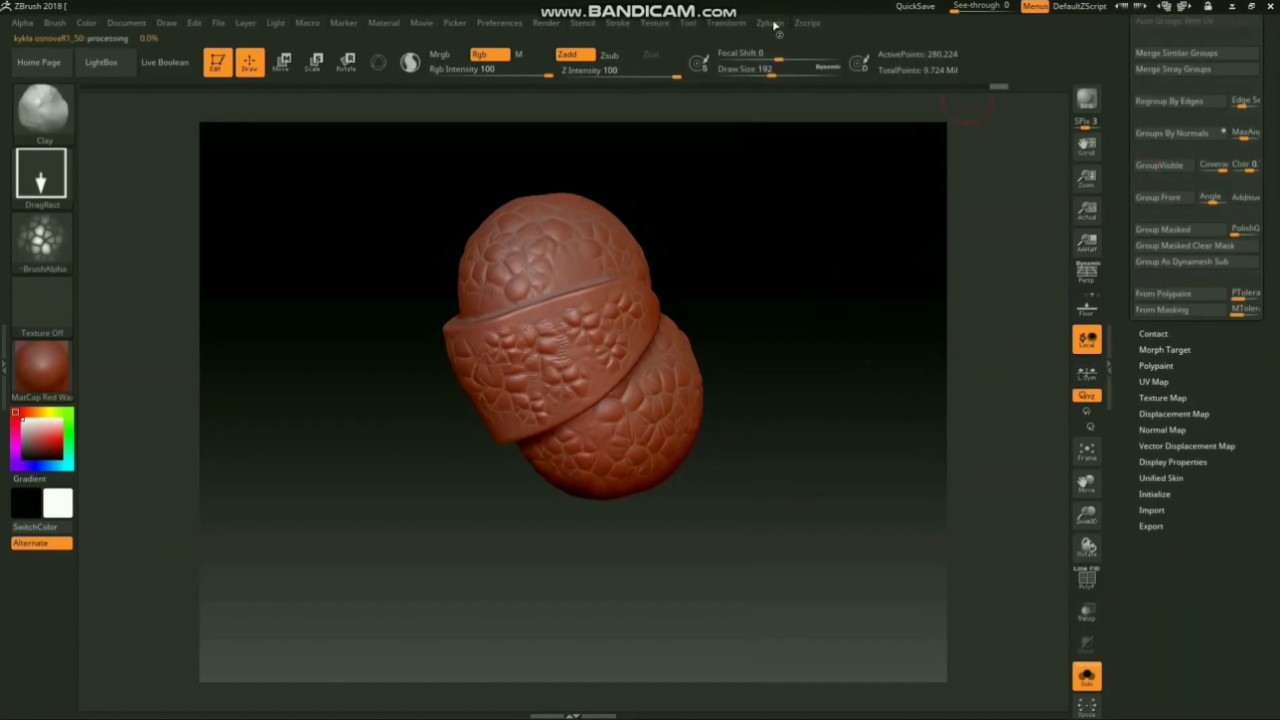
Task: Toggle the XYZ rotation button
Action: click(x=1087, y=396)
